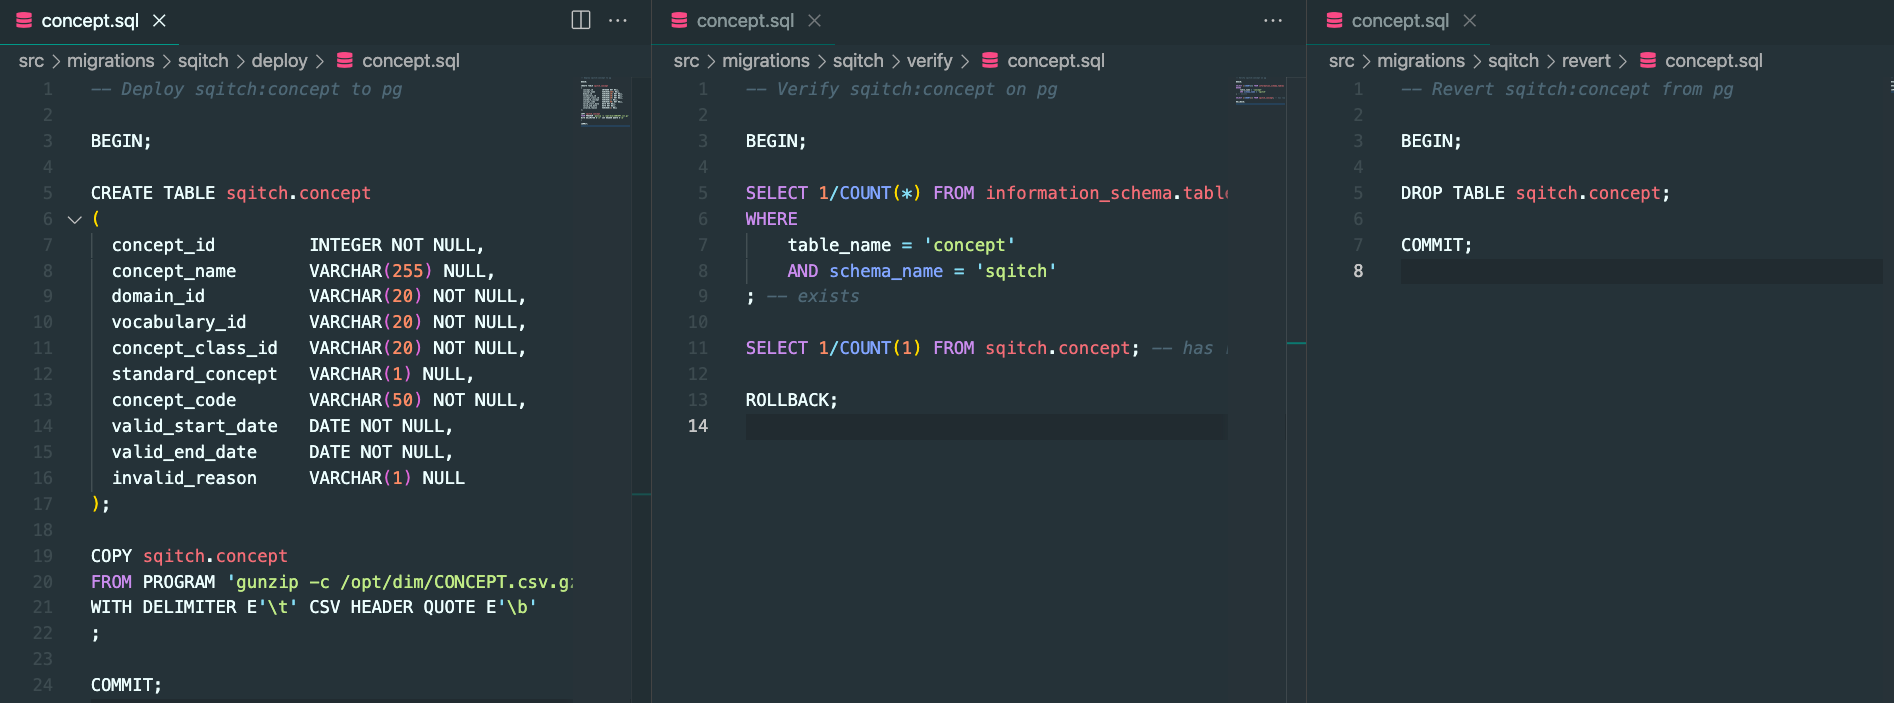Click the 'concept_code' VARCHAR(50) line
Viewport: 1894px width, 703px height.
319,400
